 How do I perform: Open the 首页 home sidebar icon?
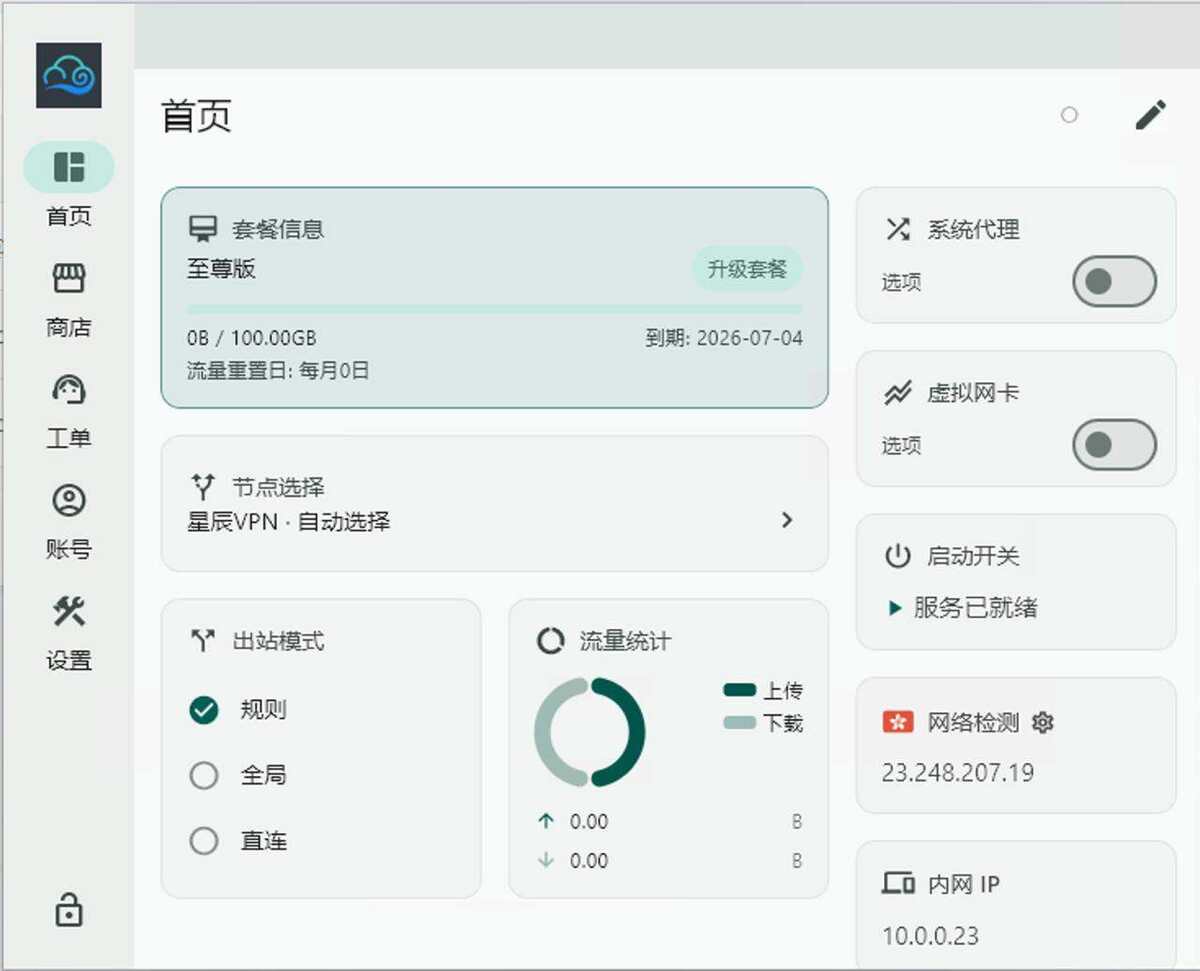(69, 167)
